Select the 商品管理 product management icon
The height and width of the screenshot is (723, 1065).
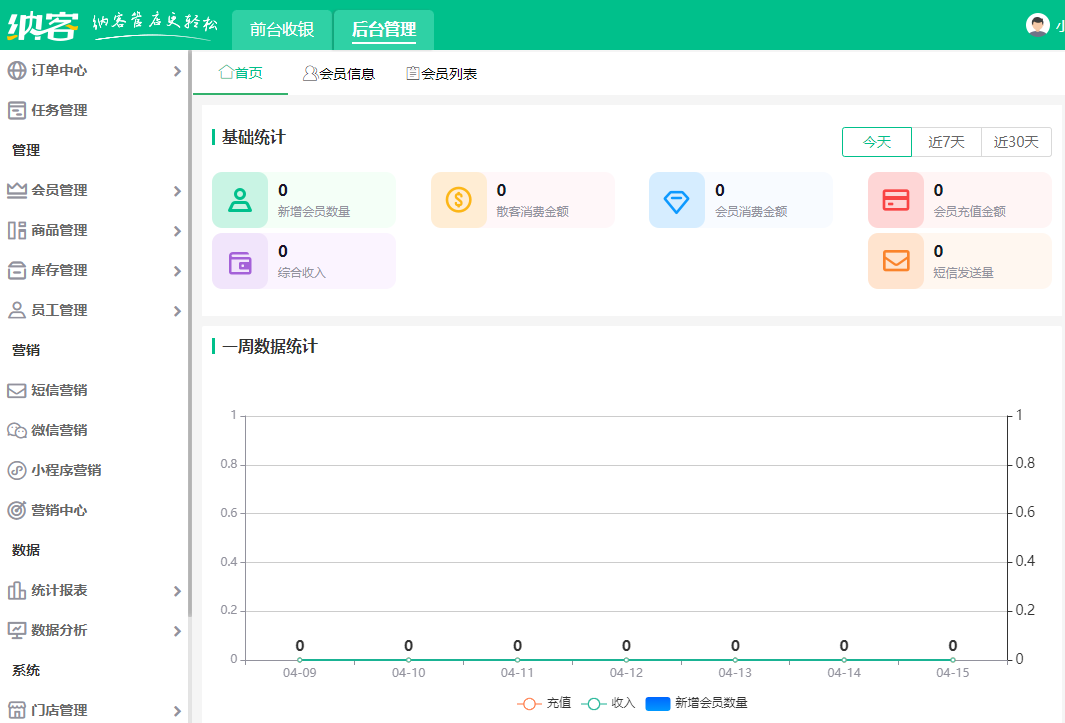[14, 230]
